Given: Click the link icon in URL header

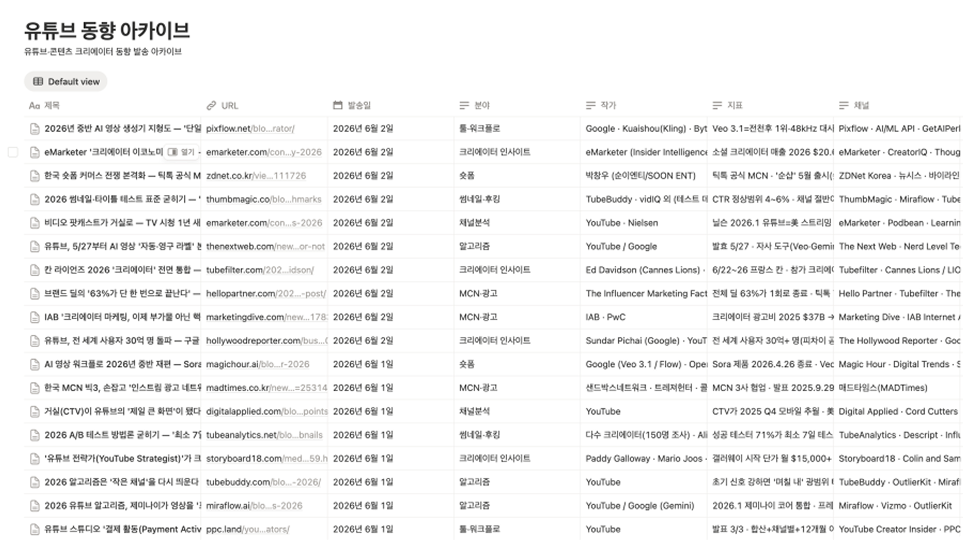Looking at the screenshot, I should [x=211, y=106].
